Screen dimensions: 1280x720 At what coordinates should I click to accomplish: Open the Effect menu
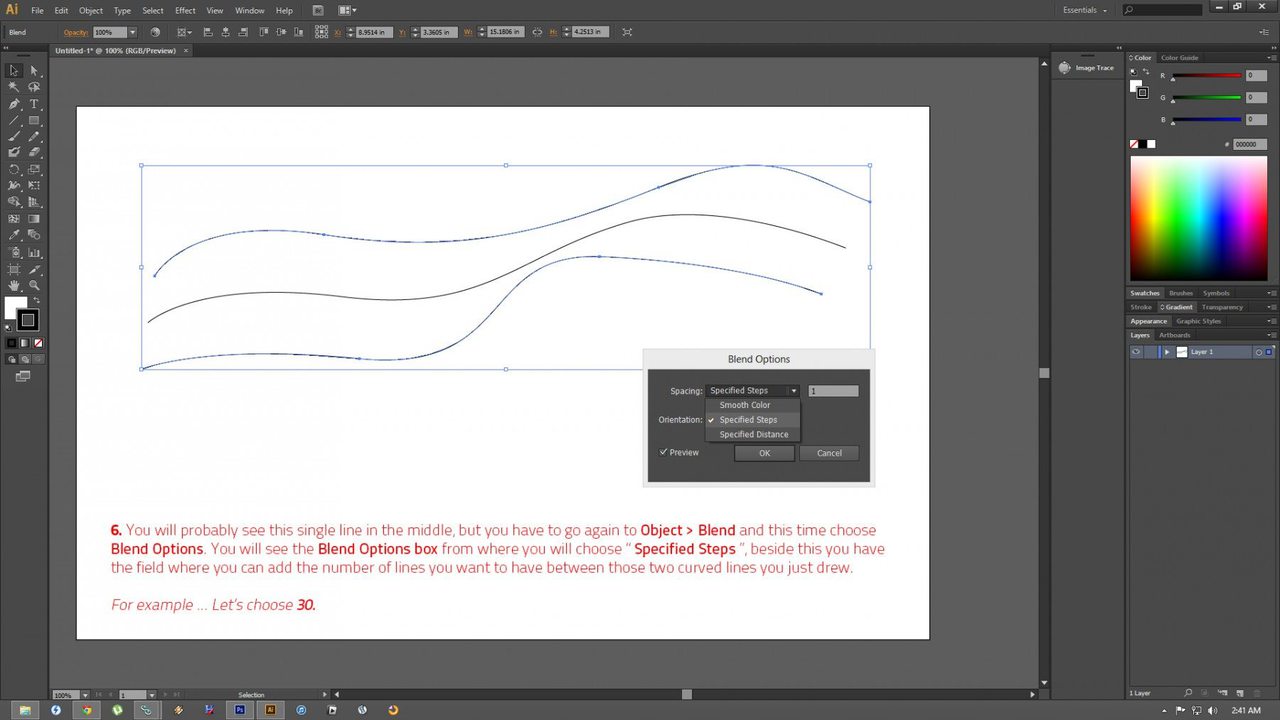pos(185,10)
